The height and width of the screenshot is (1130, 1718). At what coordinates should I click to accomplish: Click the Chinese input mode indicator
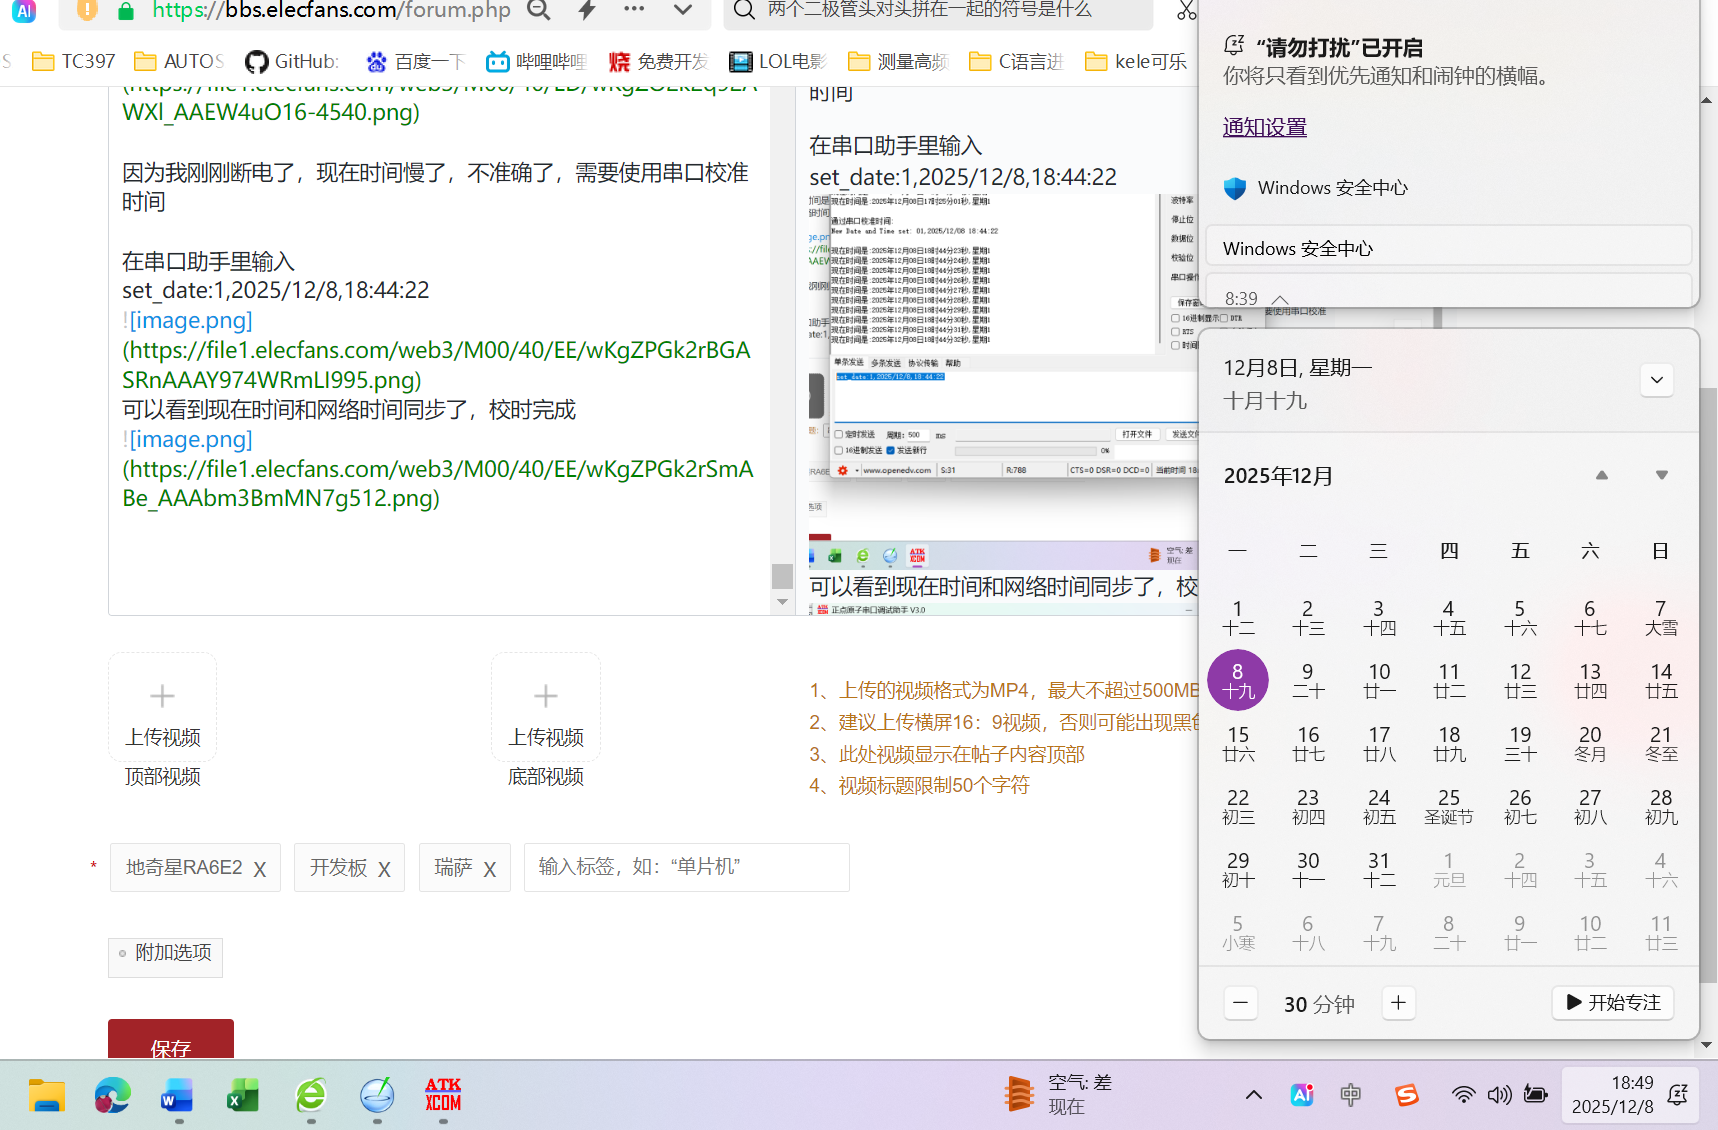pyautogui.click(x=1351, y=1095)
